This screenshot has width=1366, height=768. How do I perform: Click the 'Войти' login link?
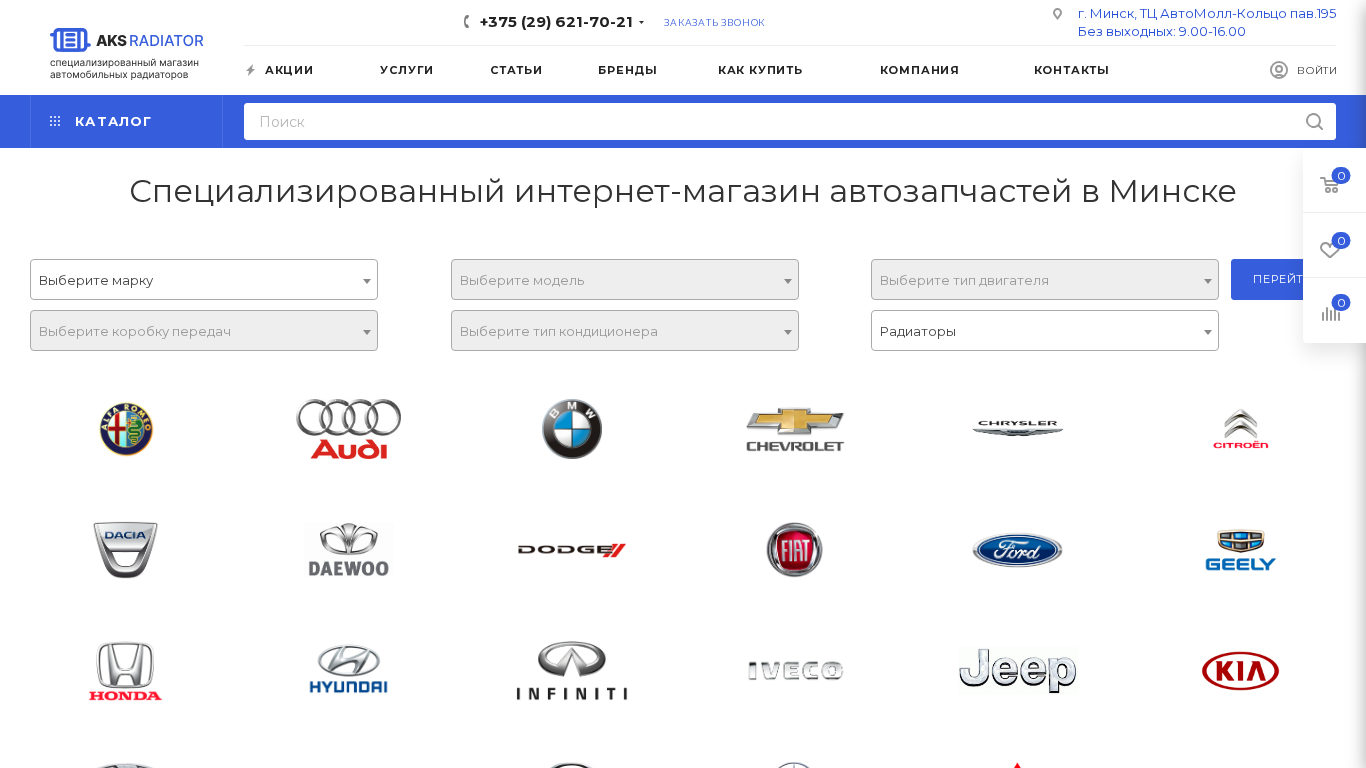coord(1317,70)
